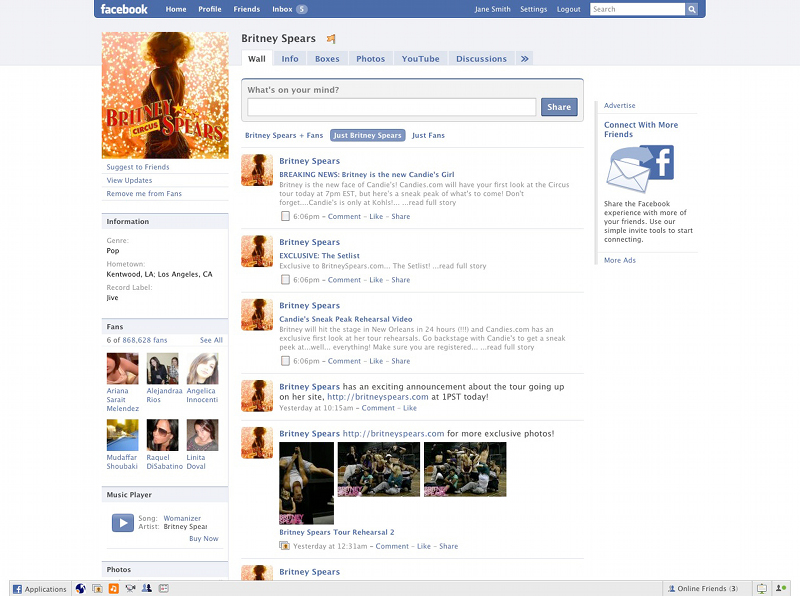Filter wall by Britney Spears + Fans
This screenshot has height=596, width=800.
(x=284, y=135)
